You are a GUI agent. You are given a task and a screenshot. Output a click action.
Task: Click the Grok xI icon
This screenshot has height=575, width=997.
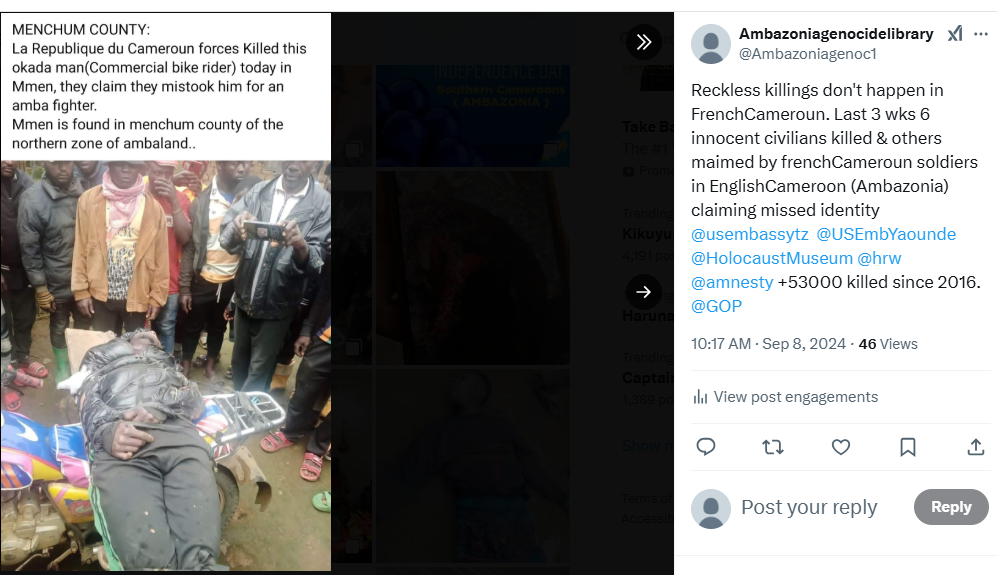[955, 34]
